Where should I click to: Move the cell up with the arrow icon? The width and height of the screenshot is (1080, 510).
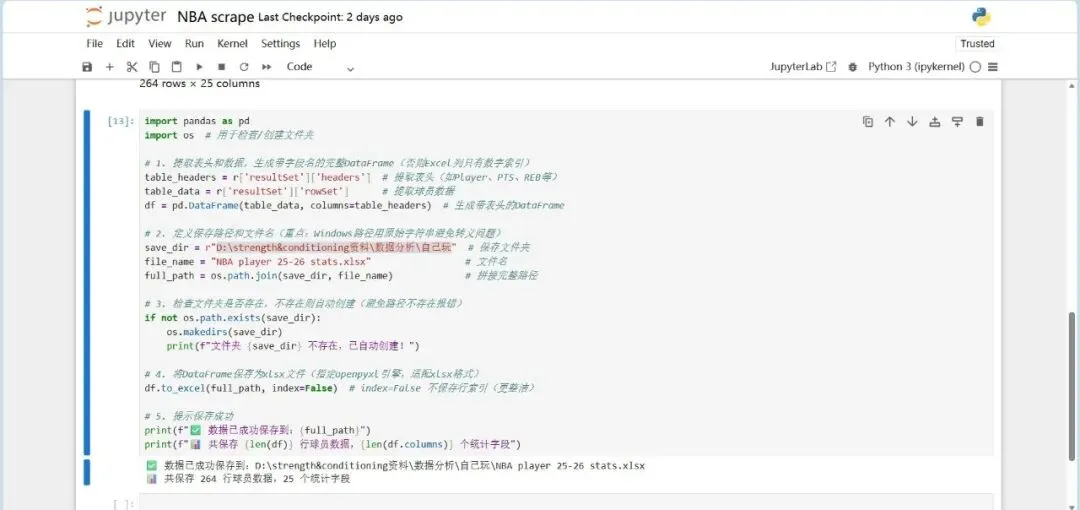[x=889, y=122]
